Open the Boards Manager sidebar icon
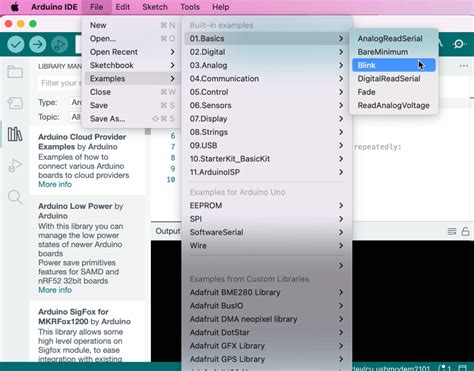 (x=15, y=103)
